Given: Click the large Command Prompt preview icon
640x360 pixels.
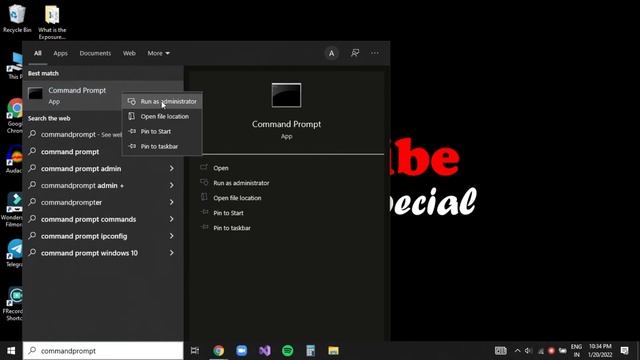Looking at the screenshot, I should 286,95.
